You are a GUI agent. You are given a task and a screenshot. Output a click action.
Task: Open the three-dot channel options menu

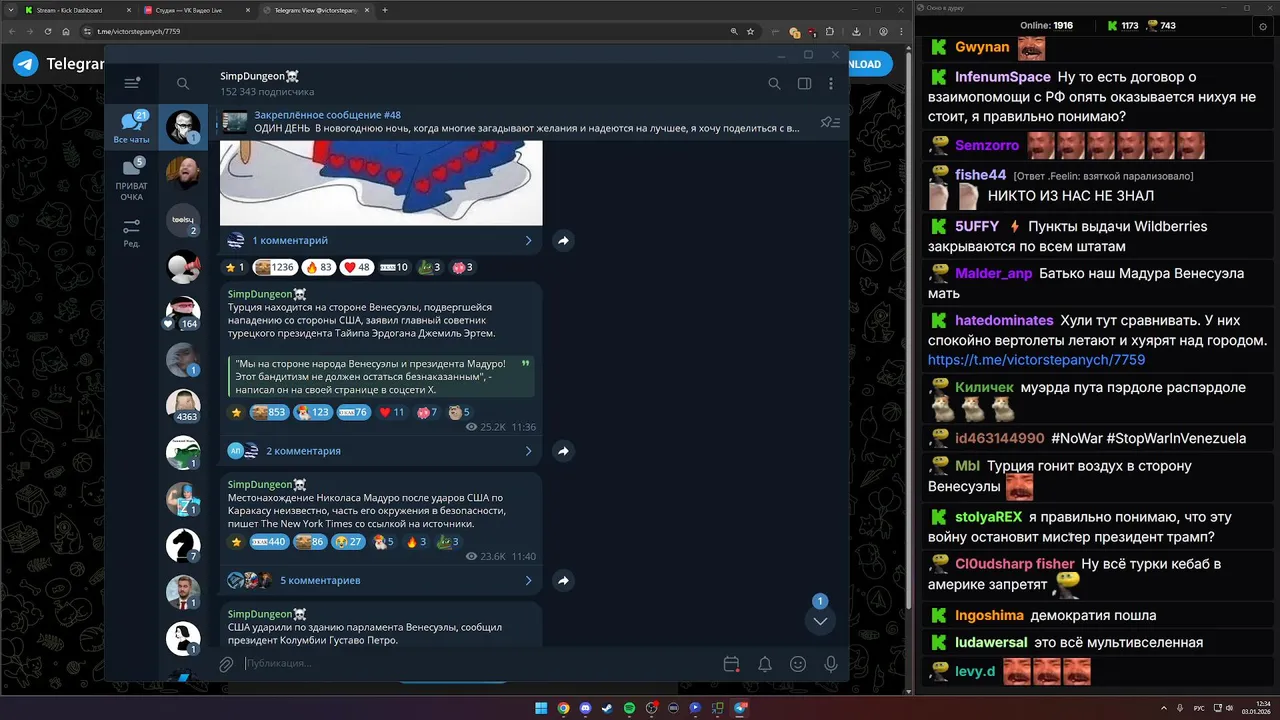click(831, 84)
